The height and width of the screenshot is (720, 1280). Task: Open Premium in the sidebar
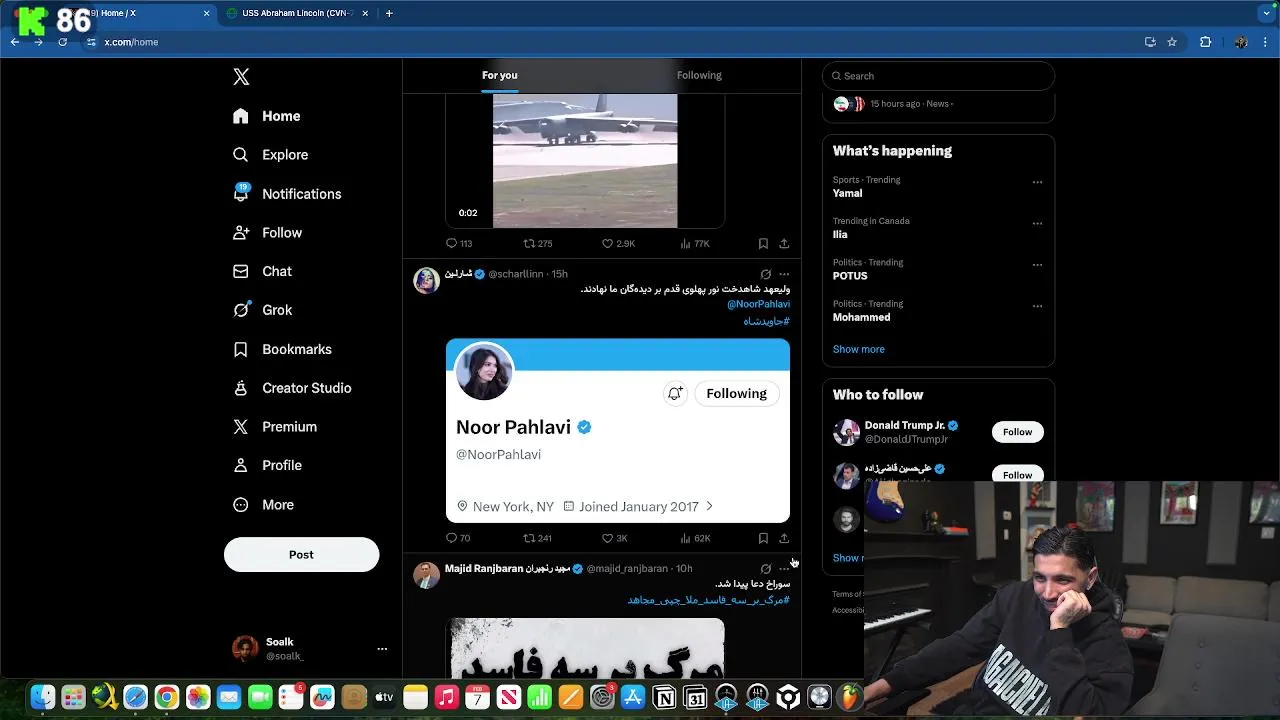click(275, 427)
